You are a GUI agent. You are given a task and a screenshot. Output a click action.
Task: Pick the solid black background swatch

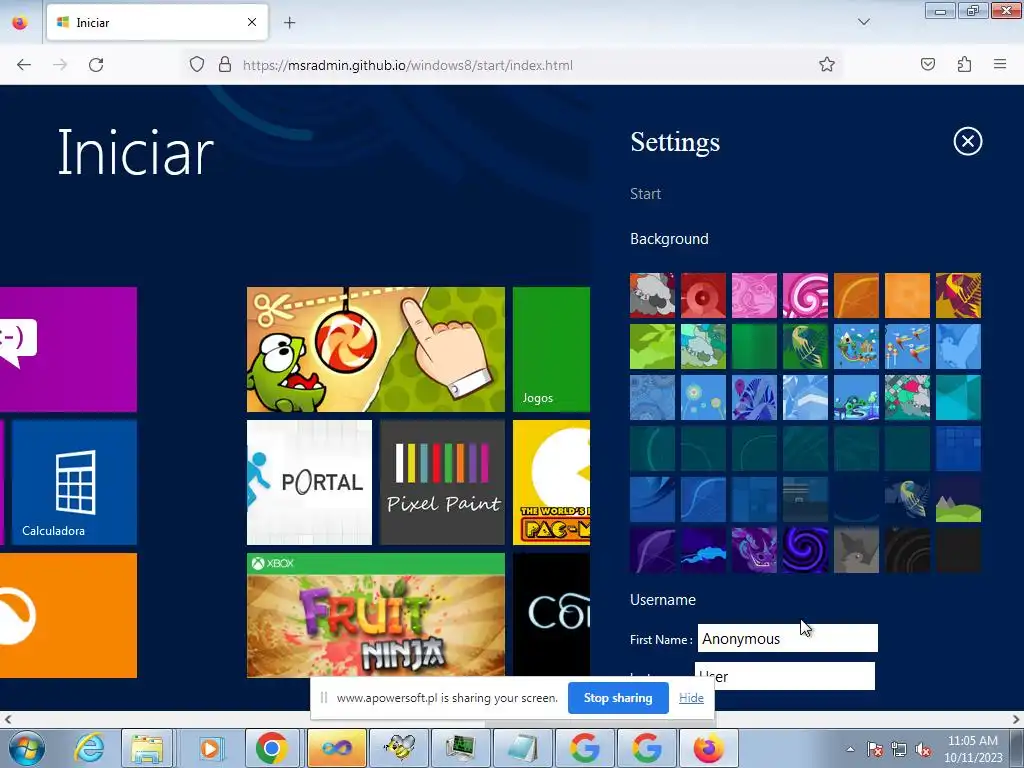point(958,550)
